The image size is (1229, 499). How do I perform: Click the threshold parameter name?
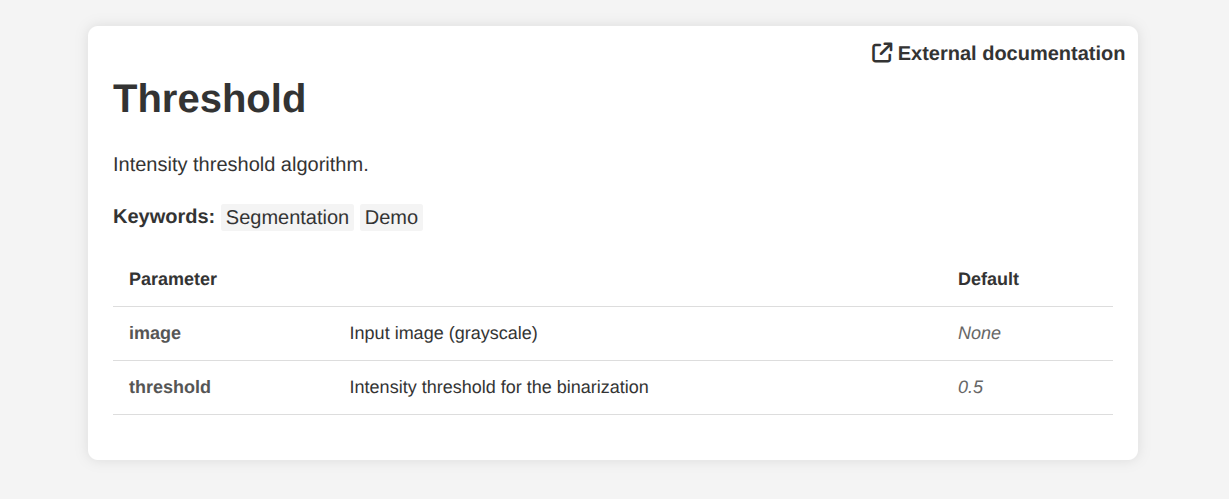coord(170,387)
